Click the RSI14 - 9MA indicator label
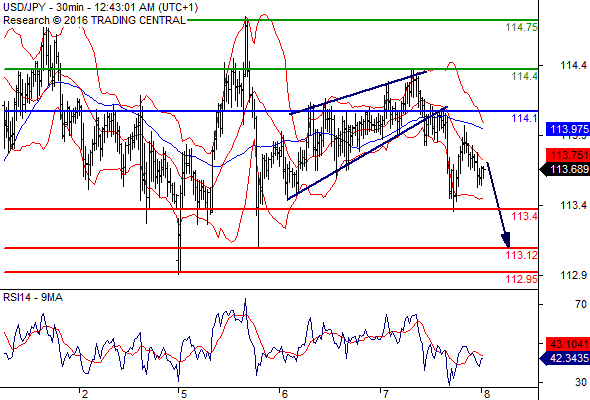This screenshot has width=590, height=400. tap(33, 297)
